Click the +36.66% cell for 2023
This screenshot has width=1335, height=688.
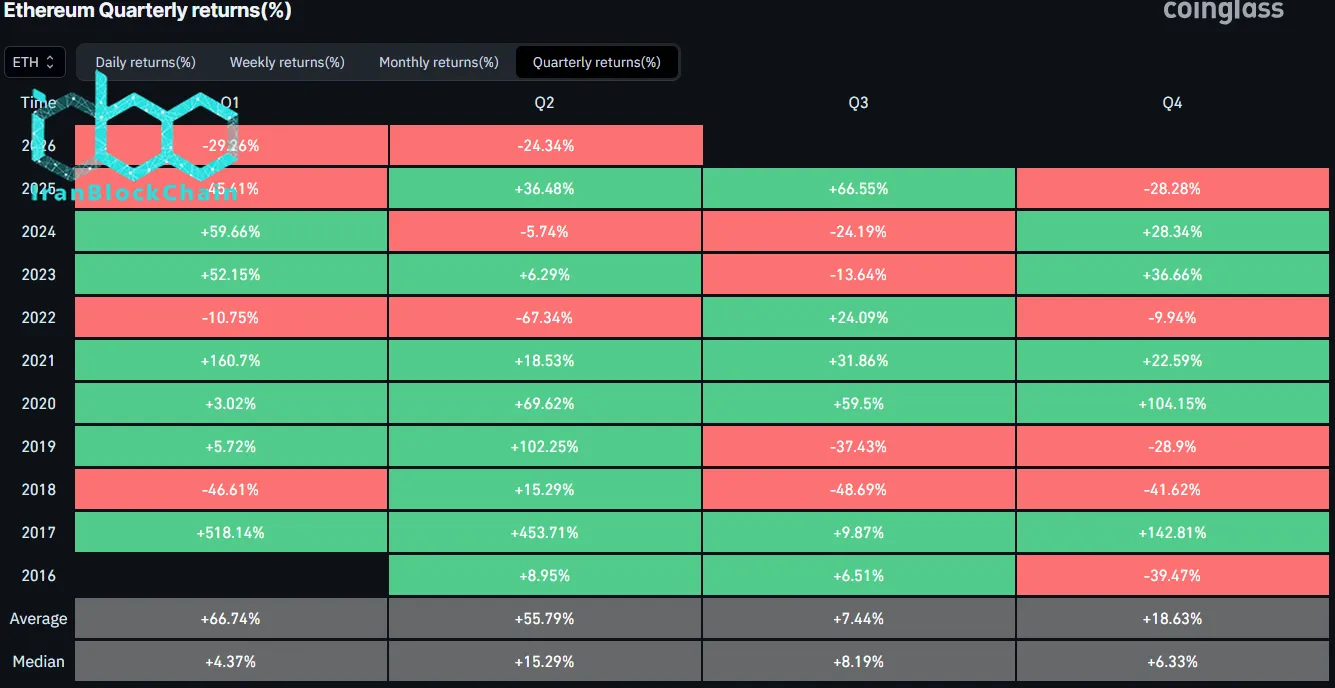point(1173,274)
